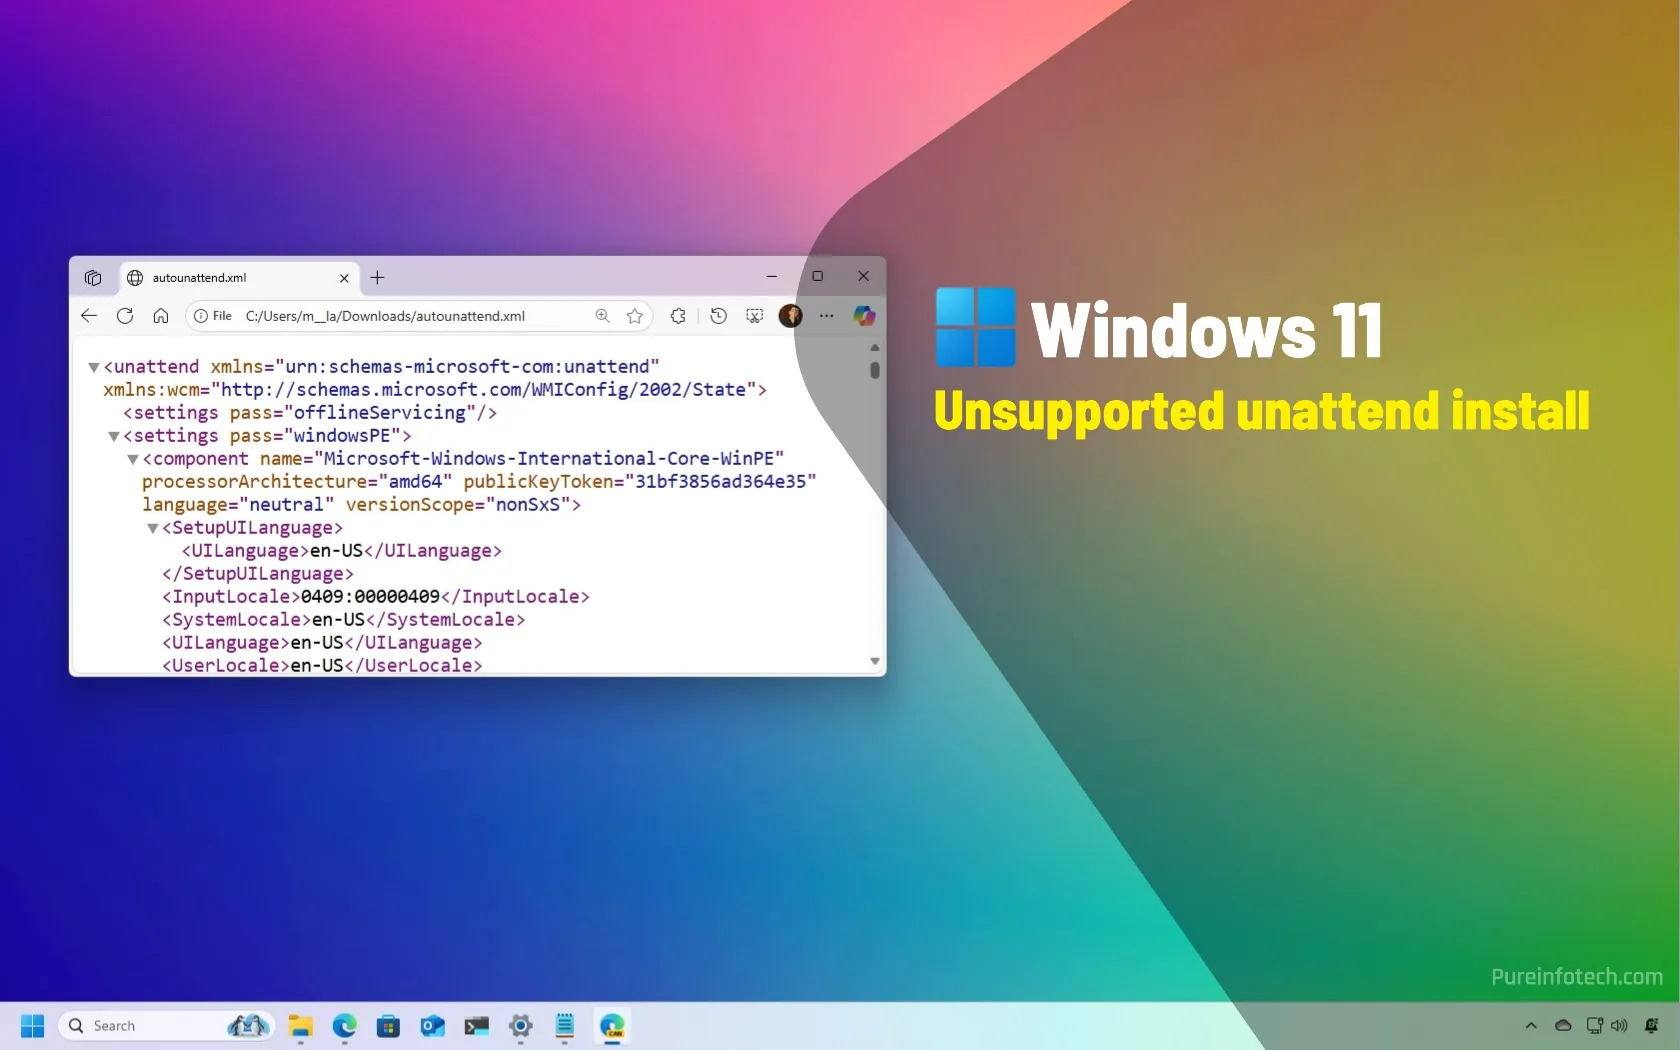Toggle do-not-disturb bell in system tray

[1652, 1025]
